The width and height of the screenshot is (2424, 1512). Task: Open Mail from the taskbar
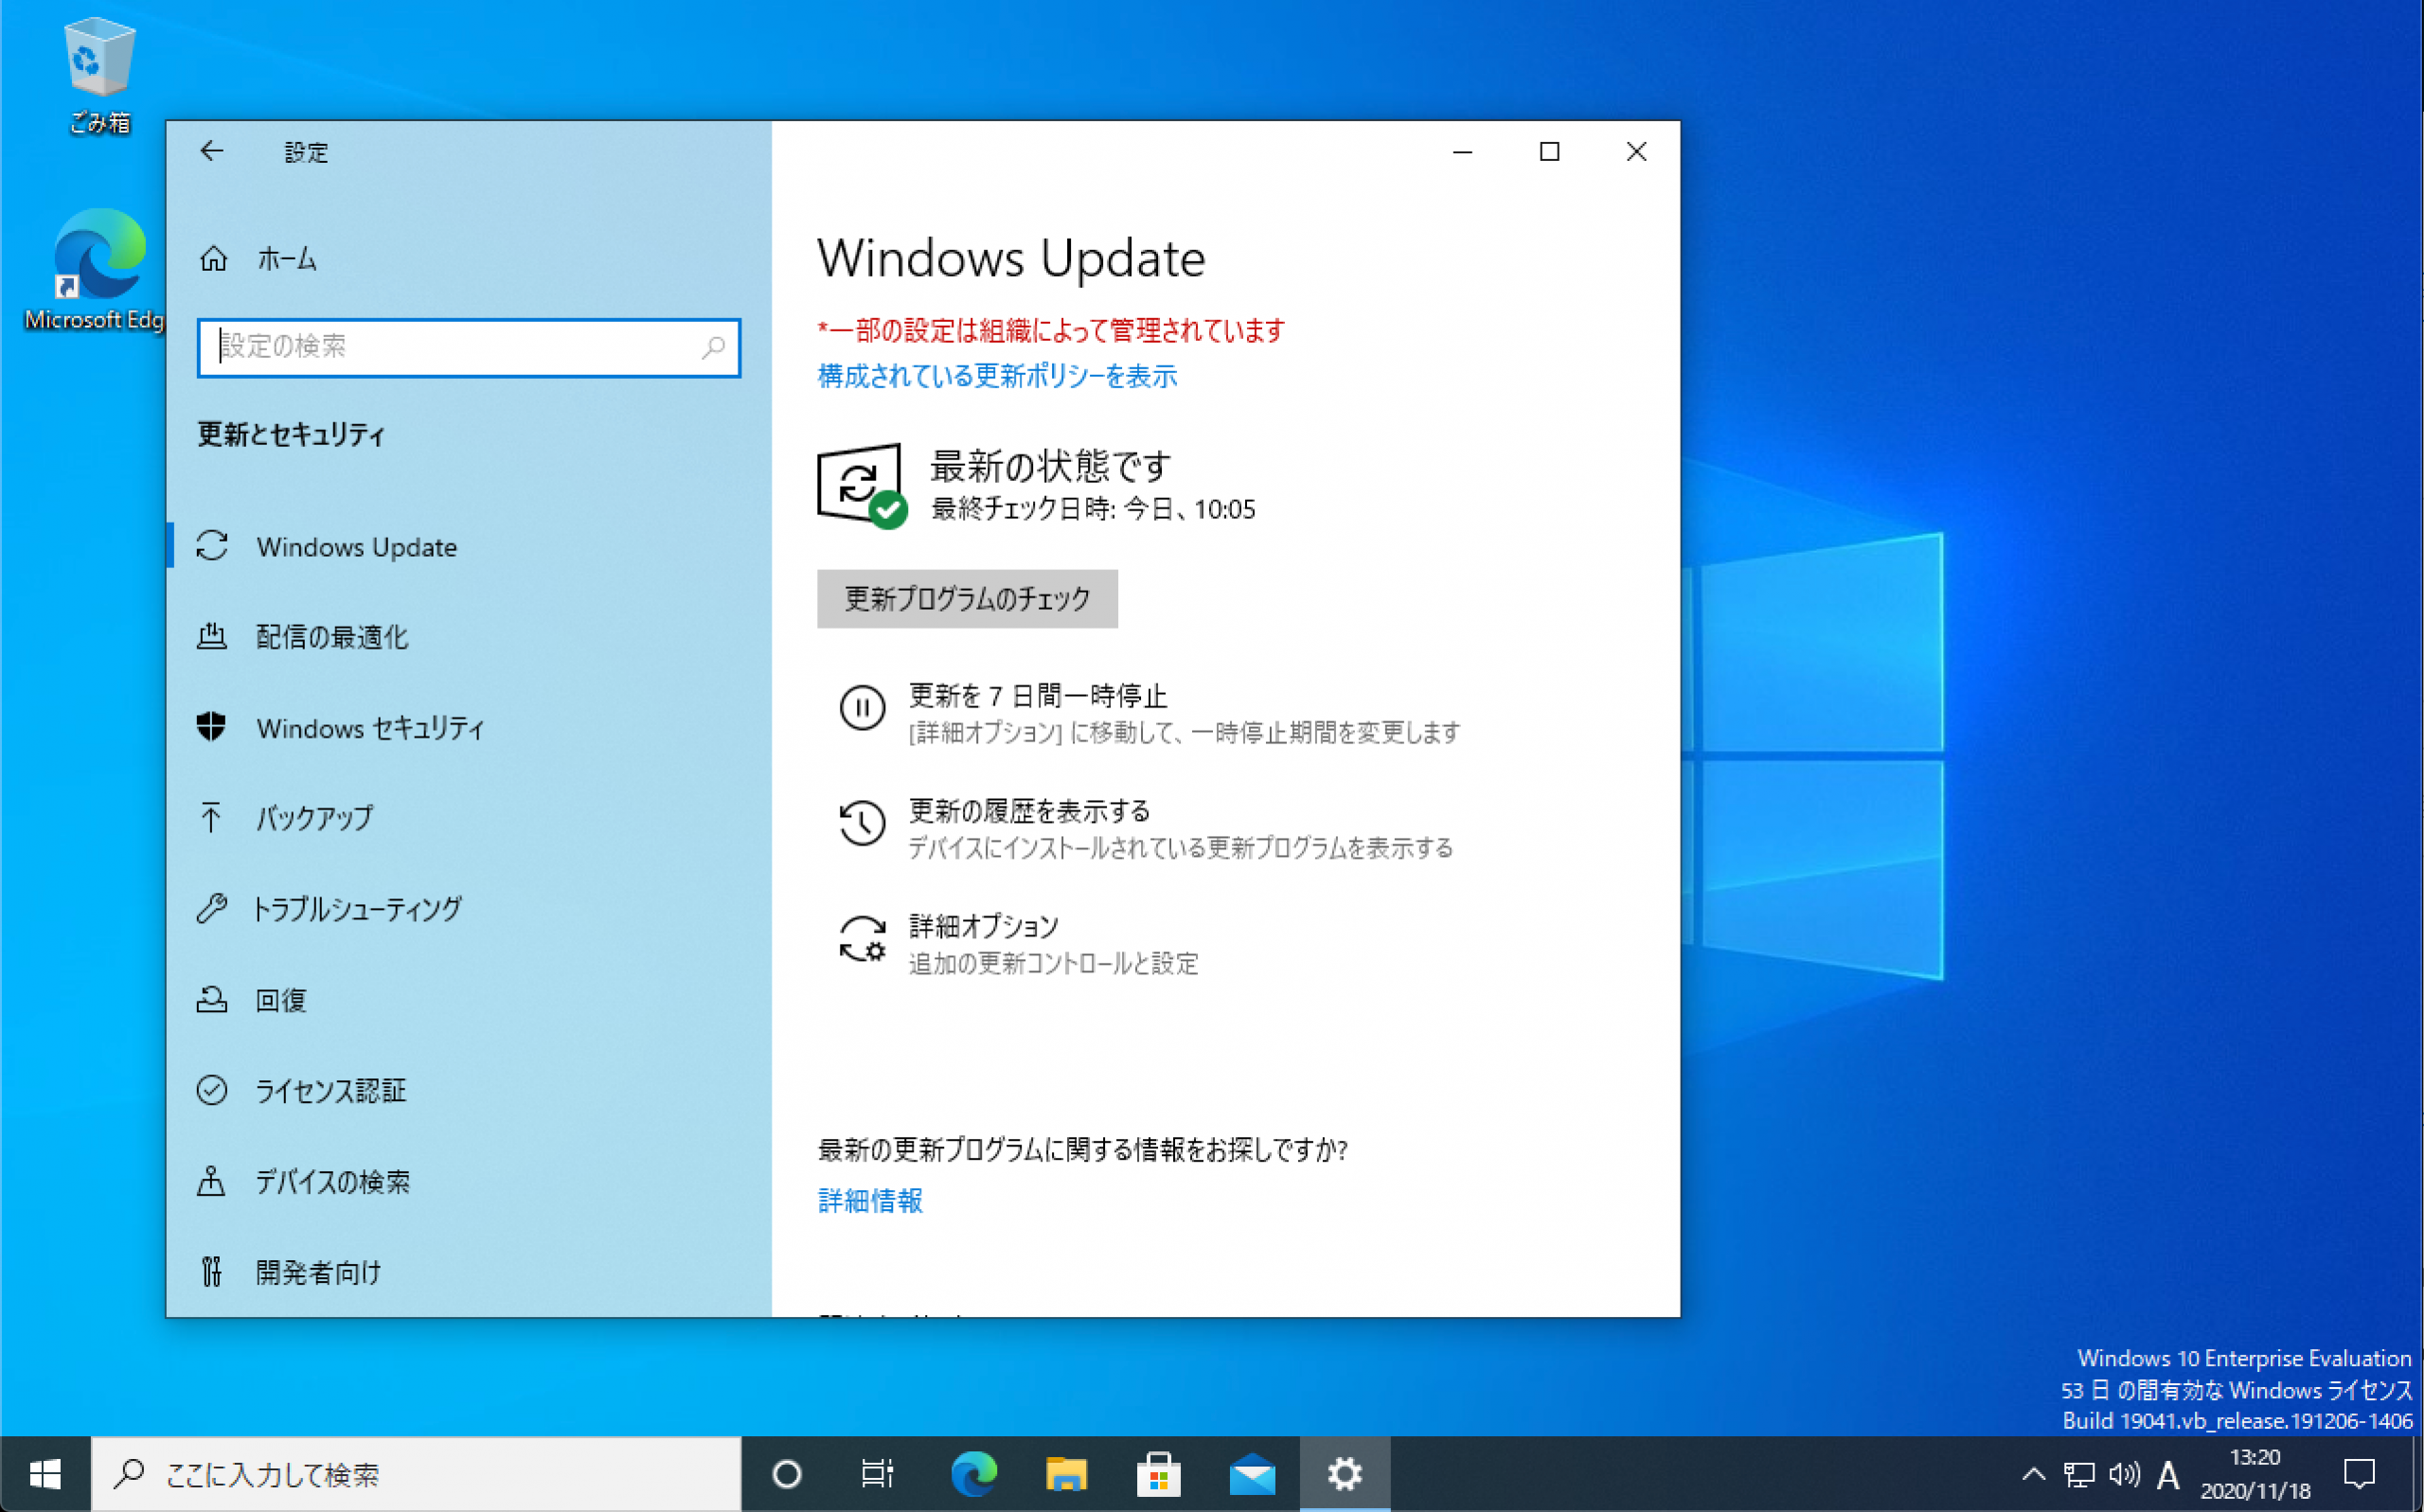[1252, 1474]
